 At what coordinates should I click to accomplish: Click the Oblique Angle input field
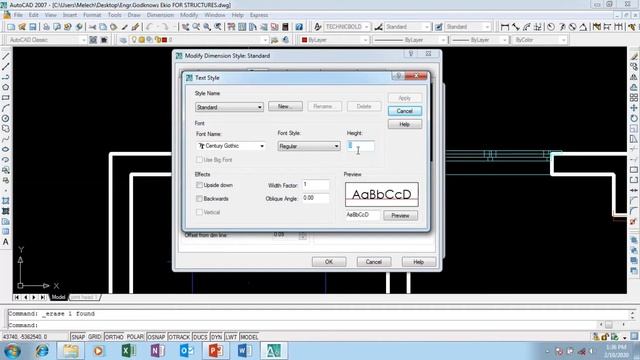pyautogui.click(x=316, y=198)
